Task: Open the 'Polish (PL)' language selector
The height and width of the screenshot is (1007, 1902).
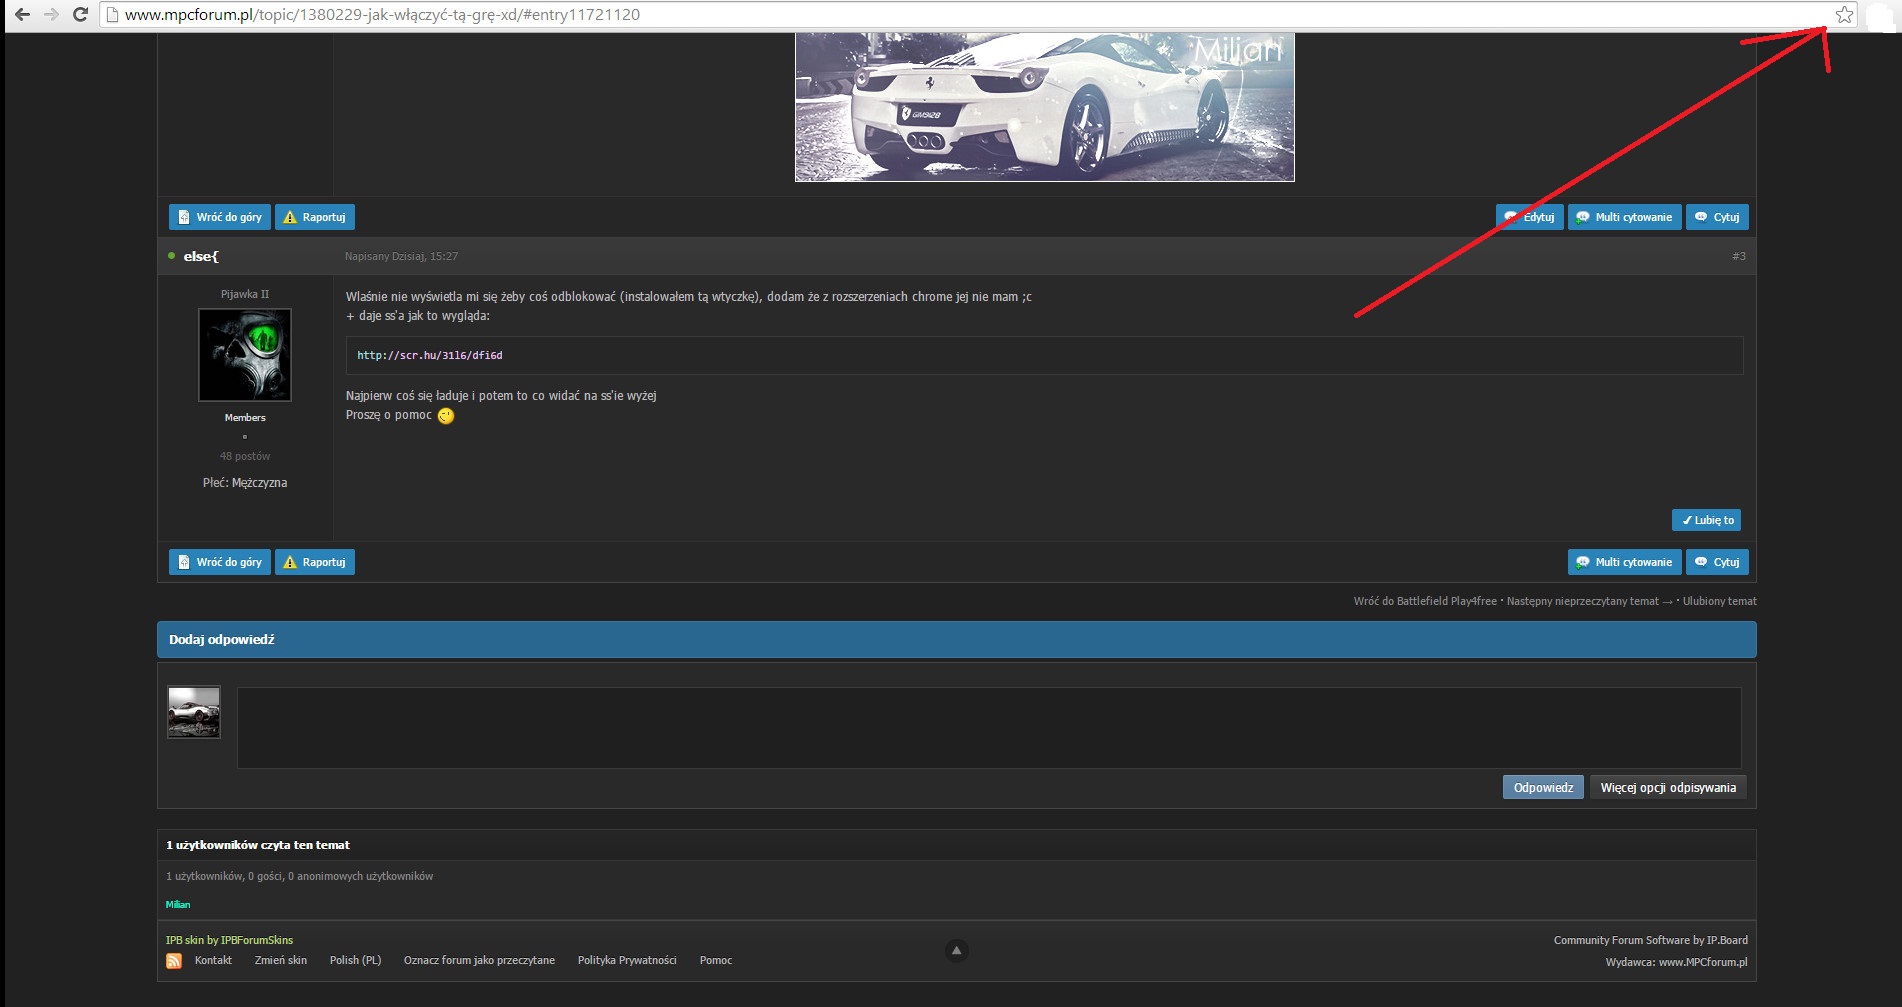Action: [356, 960]
